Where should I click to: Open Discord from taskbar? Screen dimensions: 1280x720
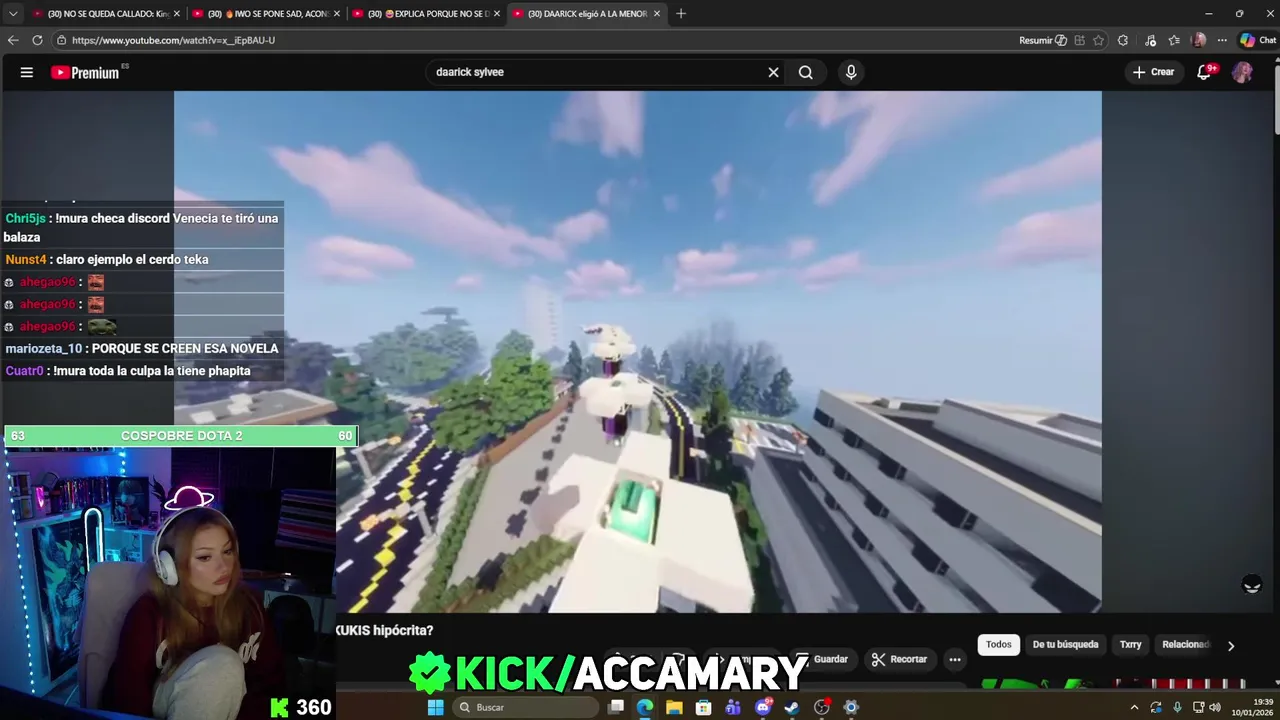pos(763,707)
